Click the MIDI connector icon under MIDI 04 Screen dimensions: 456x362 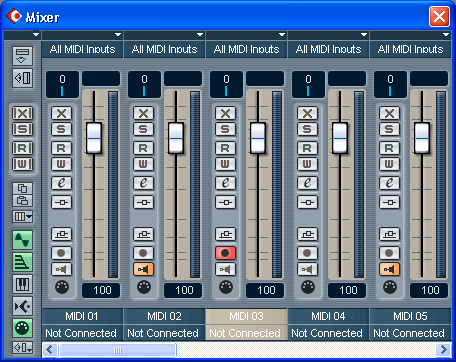point(308,287)
